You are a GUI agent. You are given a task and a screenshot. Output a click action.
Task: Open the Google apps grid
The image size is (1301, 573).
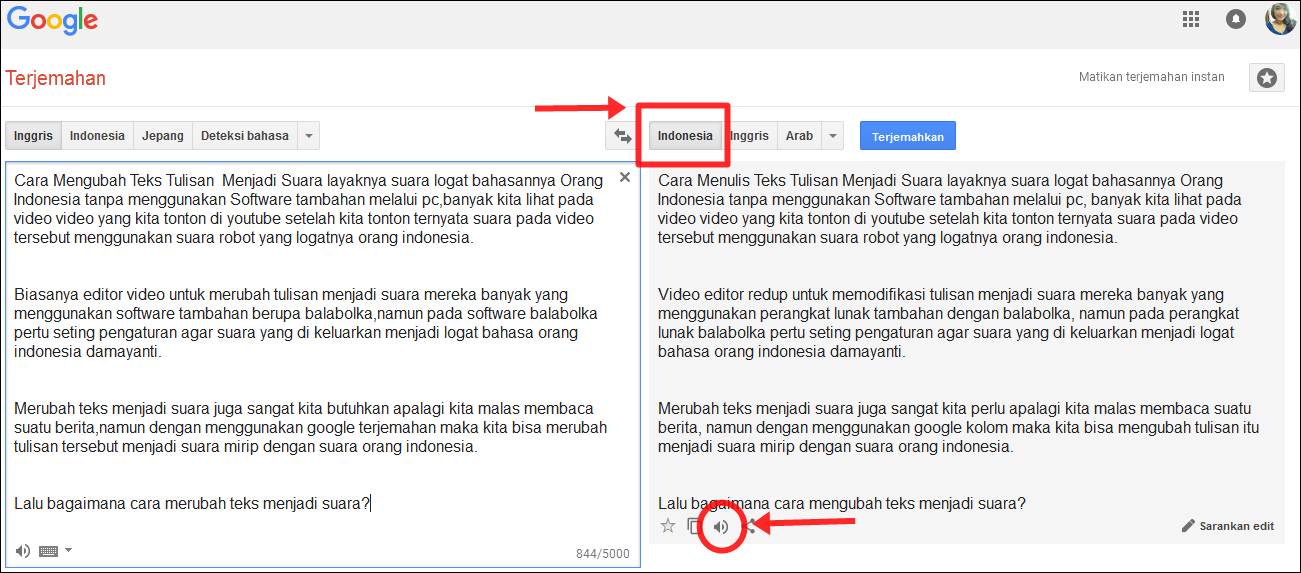coord(1190,19)
